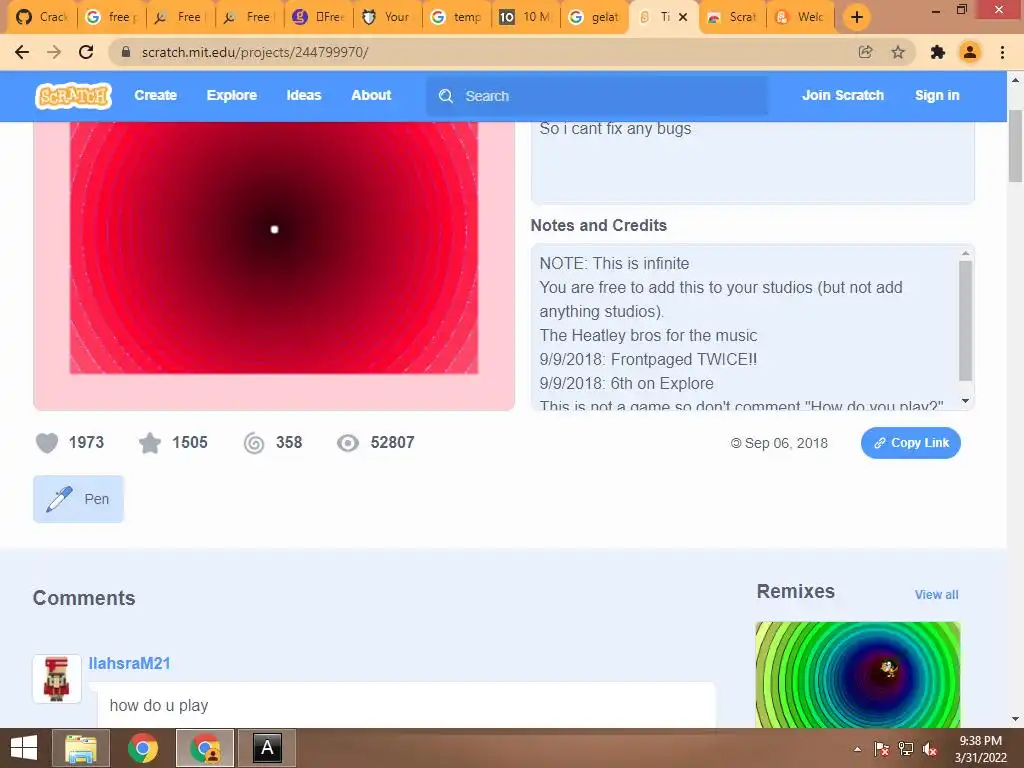Click Sign in link
The width and height of the screenshot is (1024, 768).
tap(937, 95)
